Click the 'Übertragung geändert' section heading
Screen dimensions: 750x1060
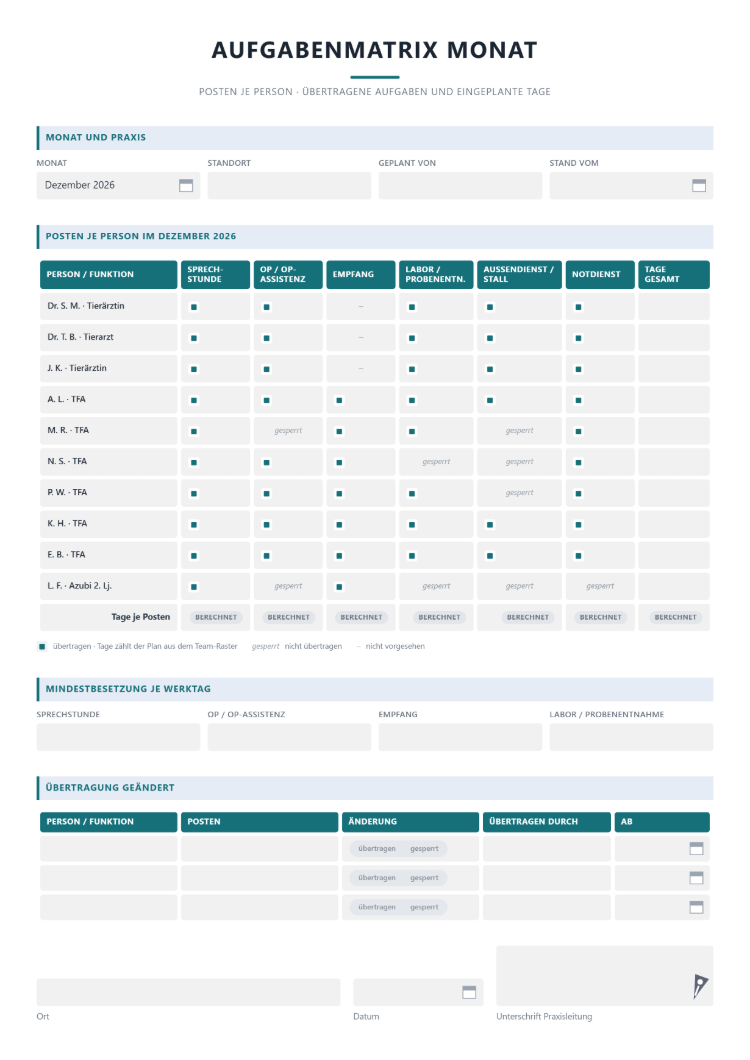110,788
